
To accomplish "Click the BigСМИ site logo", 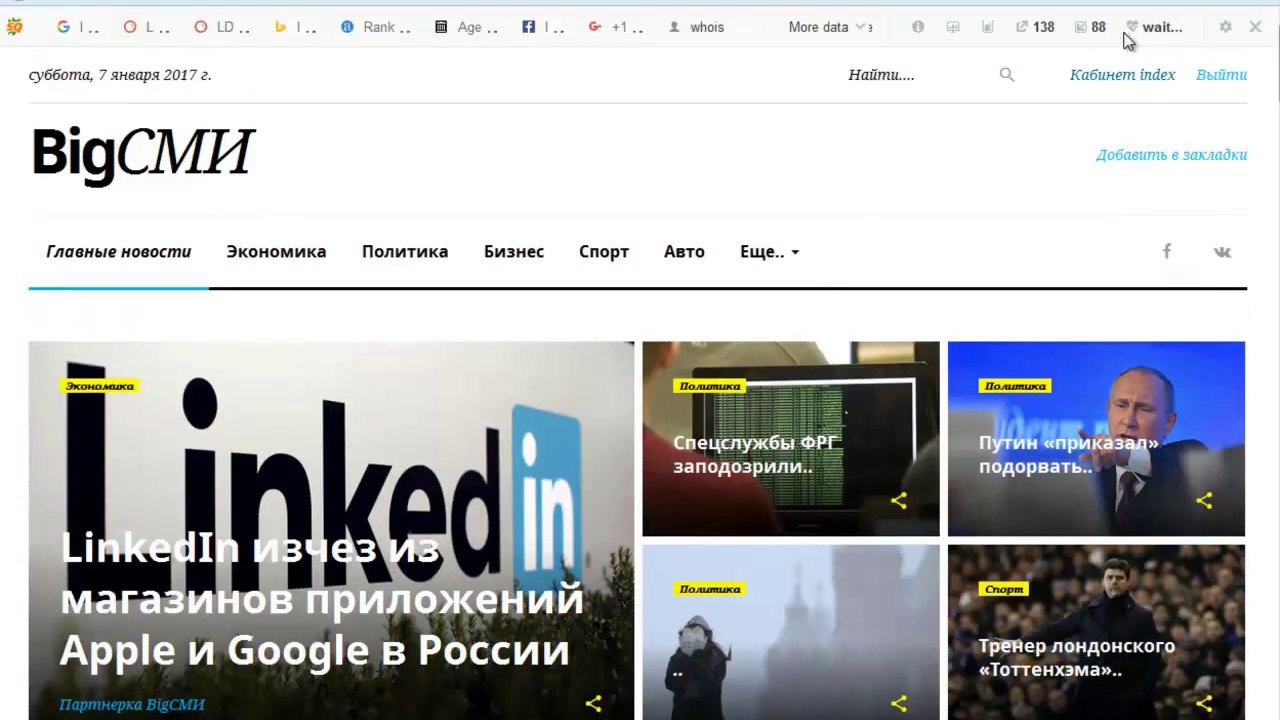I will (143, 156).
